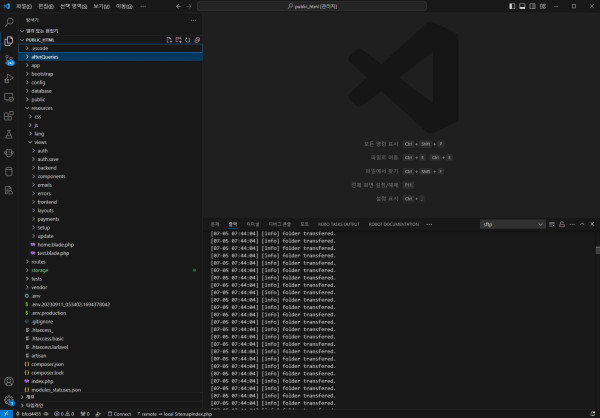Expand the database folder
The width and height of the screenshot is (600, 418).
[x=111, y=91]
